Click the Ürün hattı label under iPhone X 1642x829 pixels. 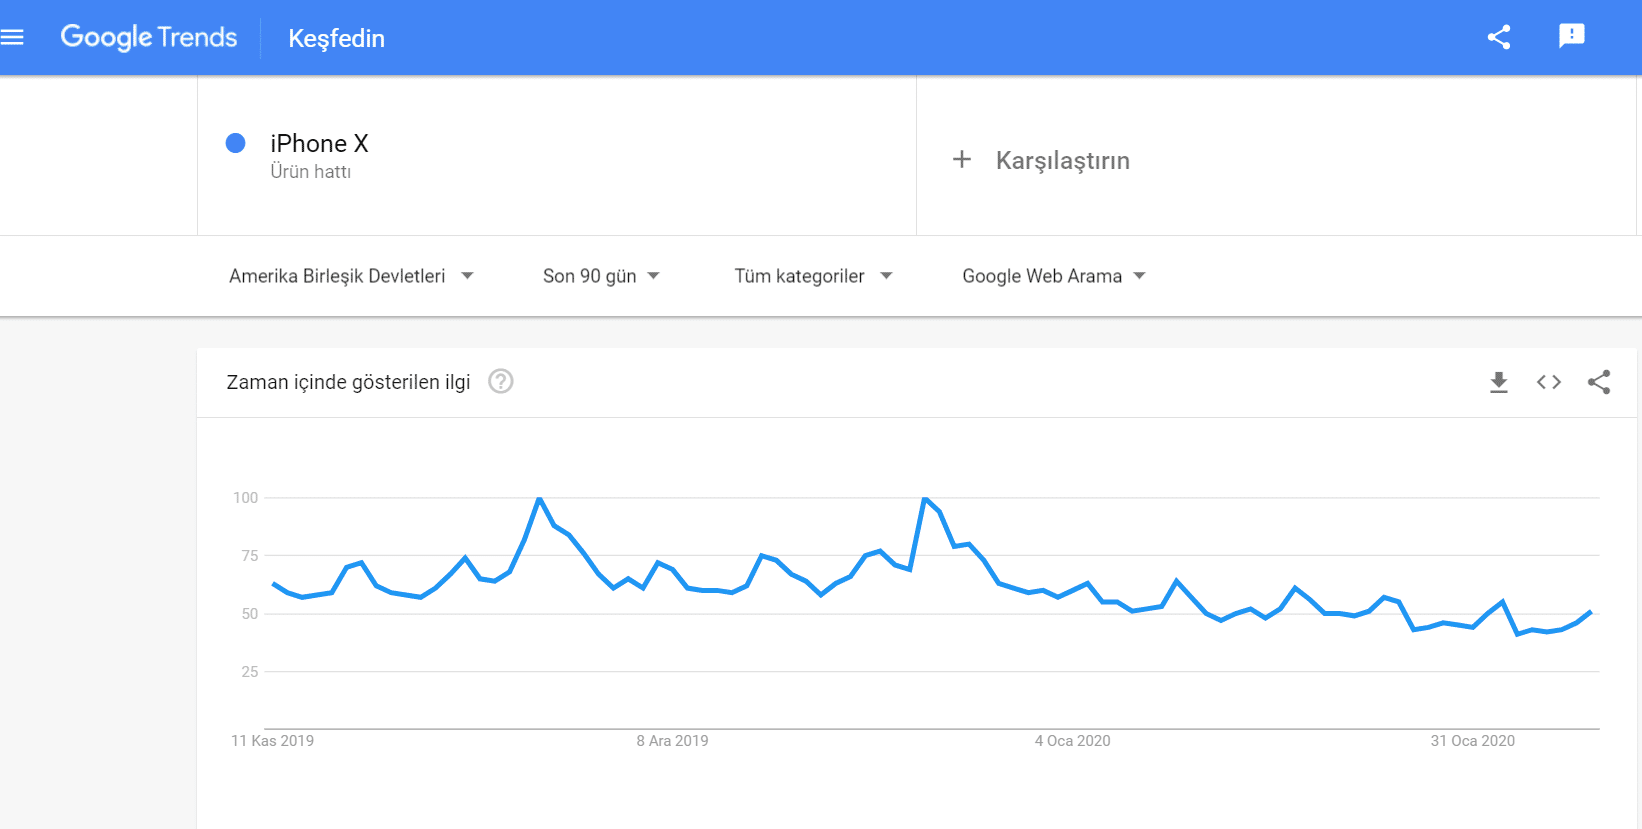pos(311,171)
